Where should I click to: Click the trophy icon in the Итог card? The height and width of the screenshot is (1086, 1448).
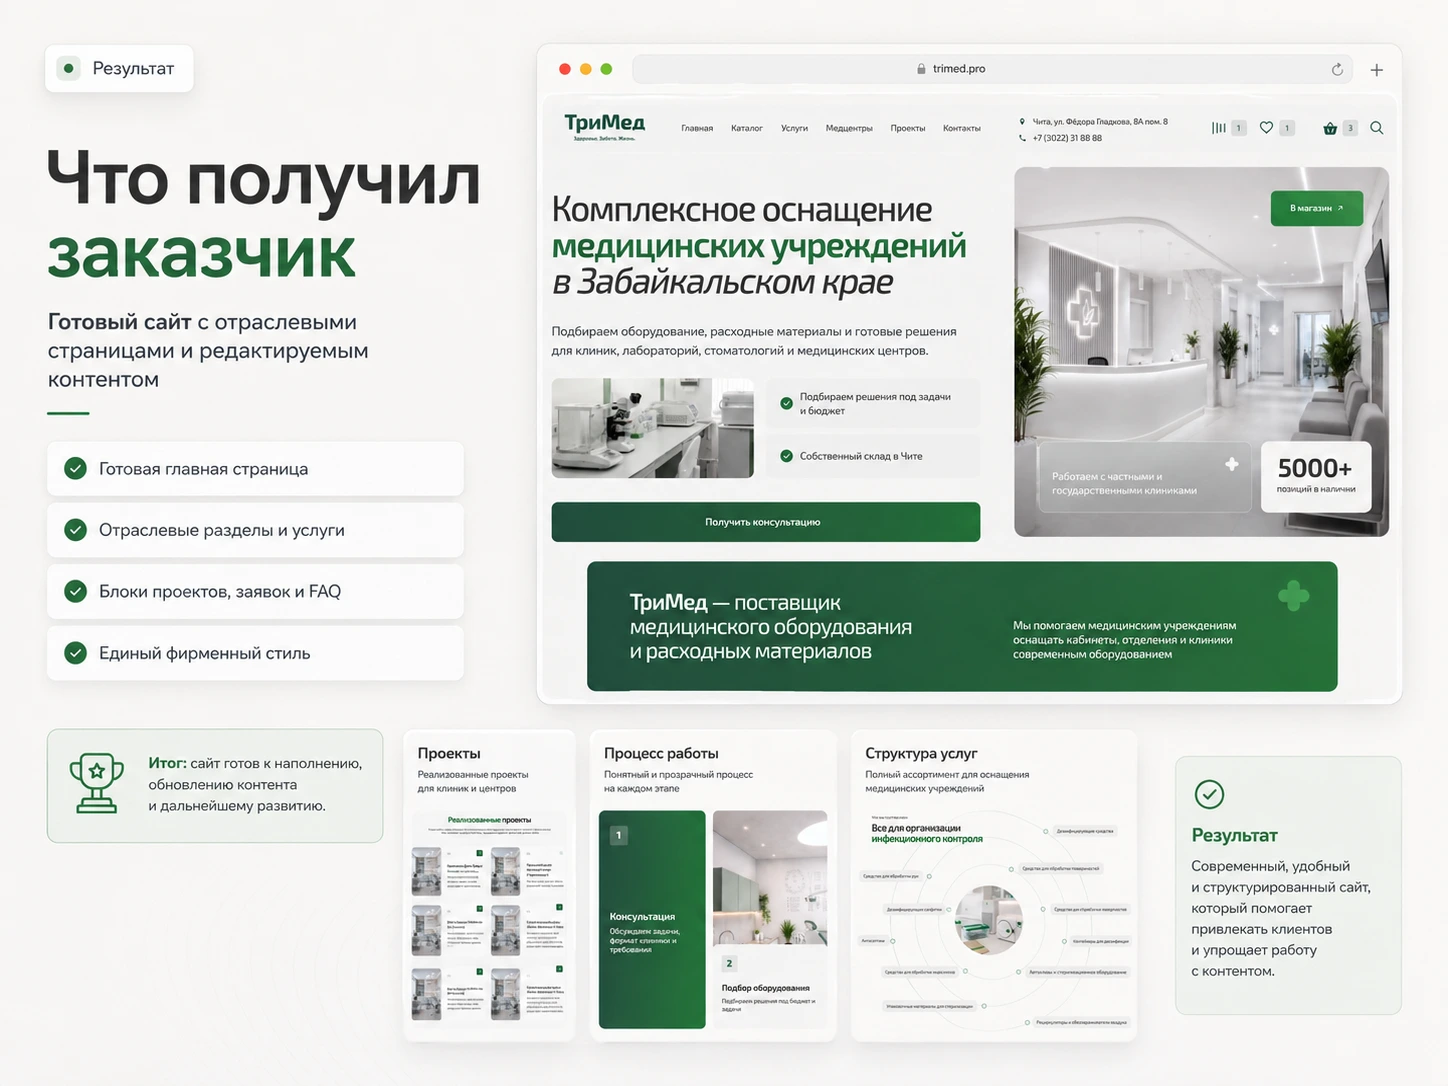[97, 783]
